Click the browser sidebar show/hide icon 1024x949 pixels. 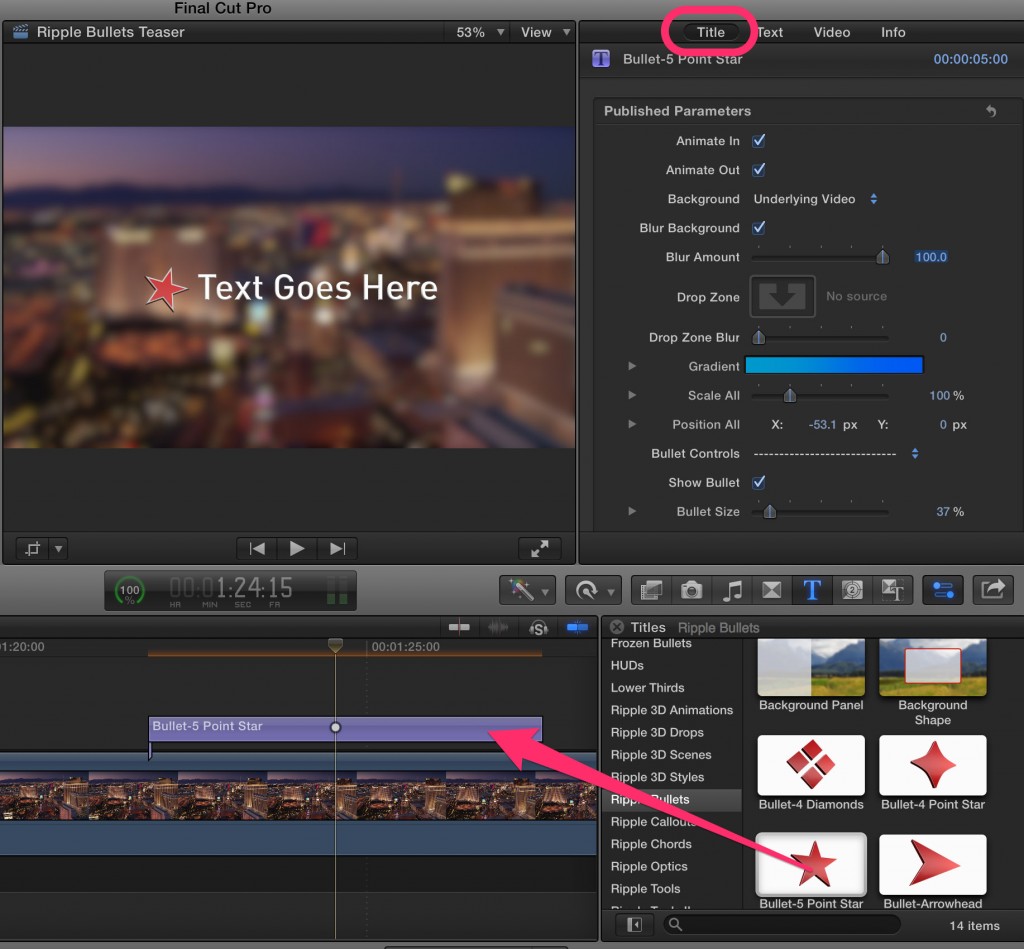coord(634,925)
